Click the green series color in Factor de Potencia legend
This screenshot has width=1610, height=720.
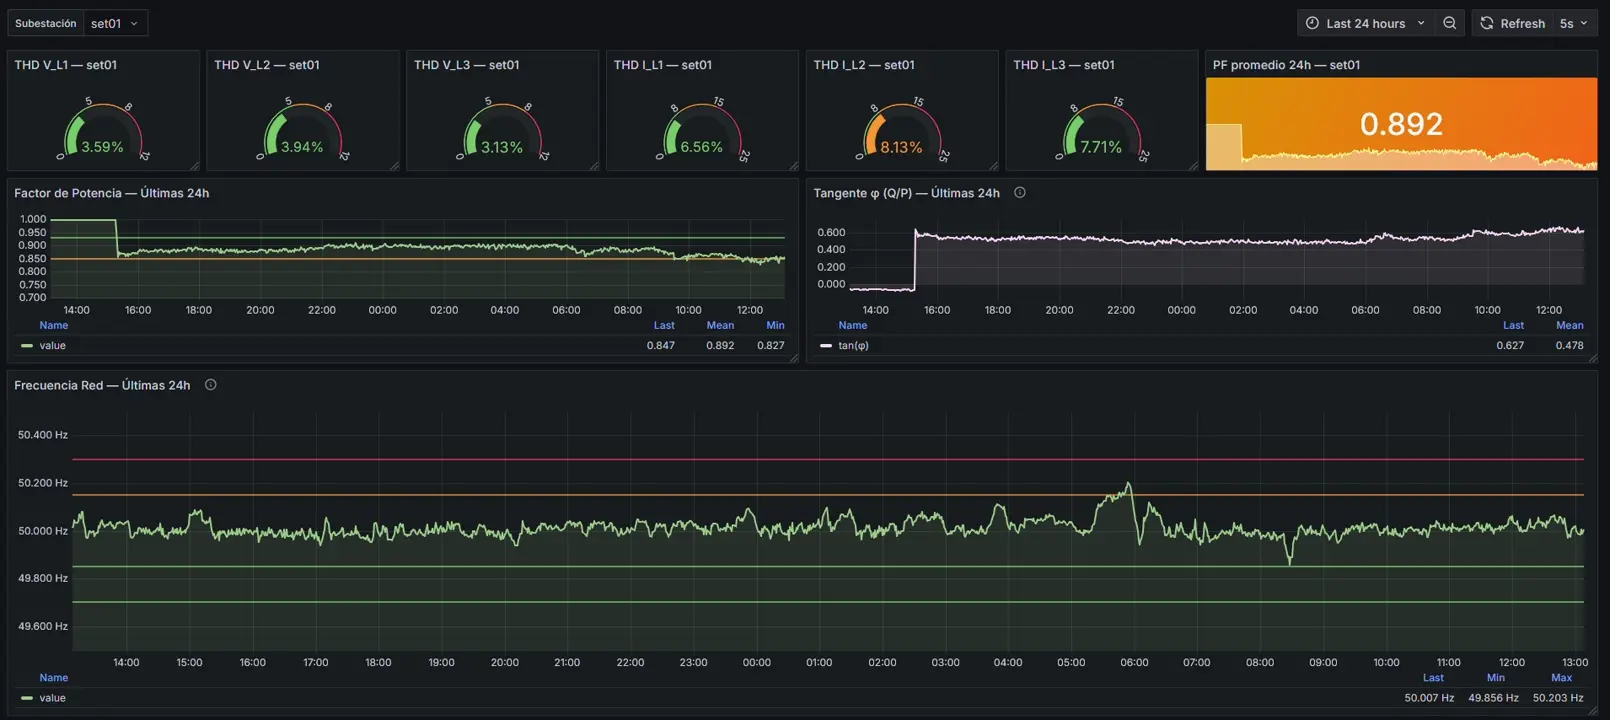pyautogui.click(x=27, y=346)
